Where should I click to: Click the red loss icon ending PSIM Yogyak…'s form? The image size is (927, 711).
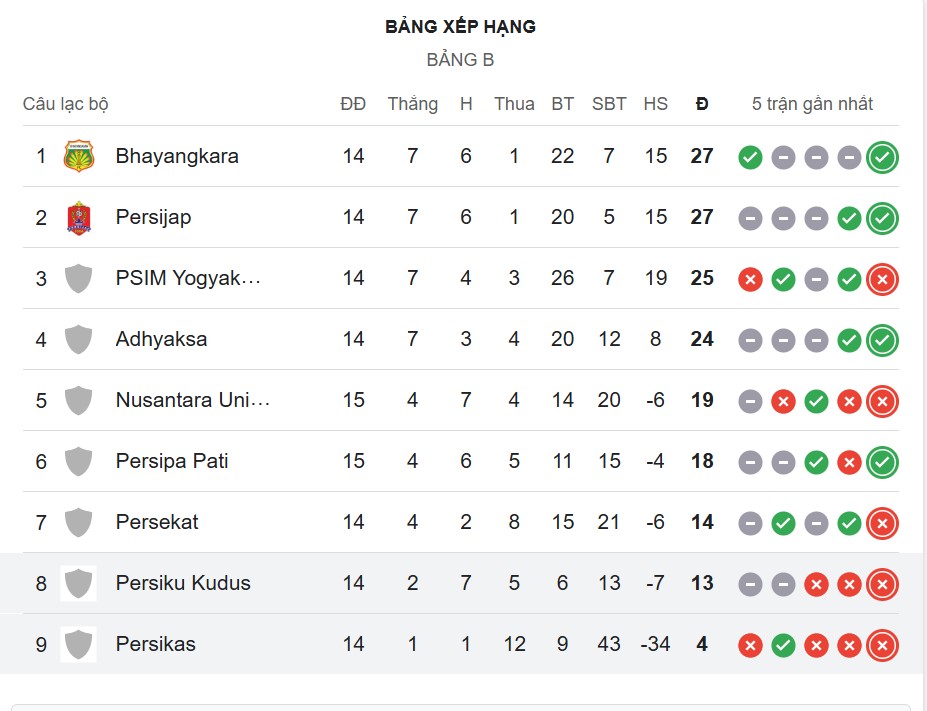pyautogui.click(x=881, y=279)
